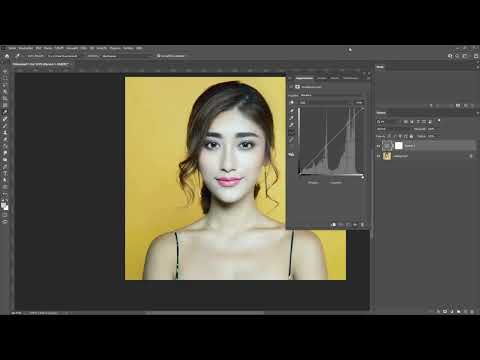Screen dimensions: 480x360
Task: Select the Eraser tool
Action: tap(5, 146)
